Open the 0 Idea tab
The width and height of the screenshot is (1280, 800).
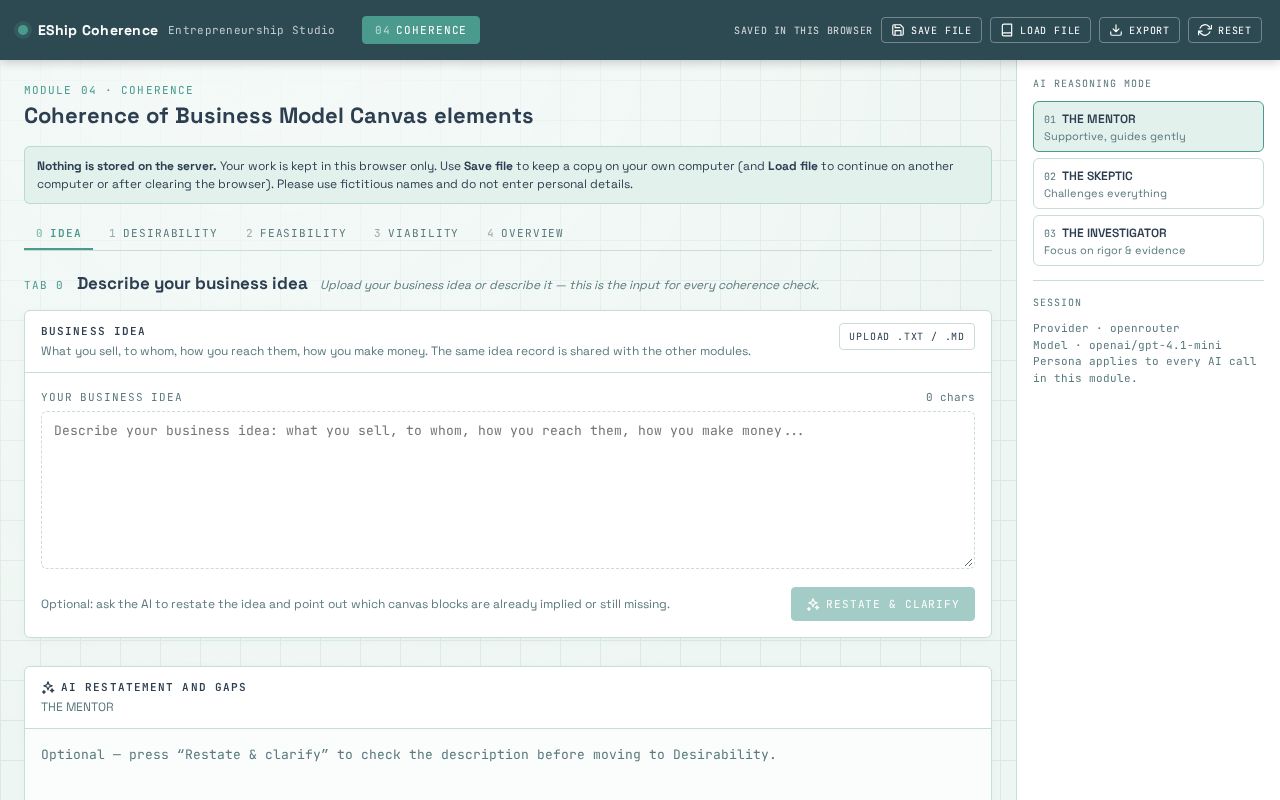[59, 233]
